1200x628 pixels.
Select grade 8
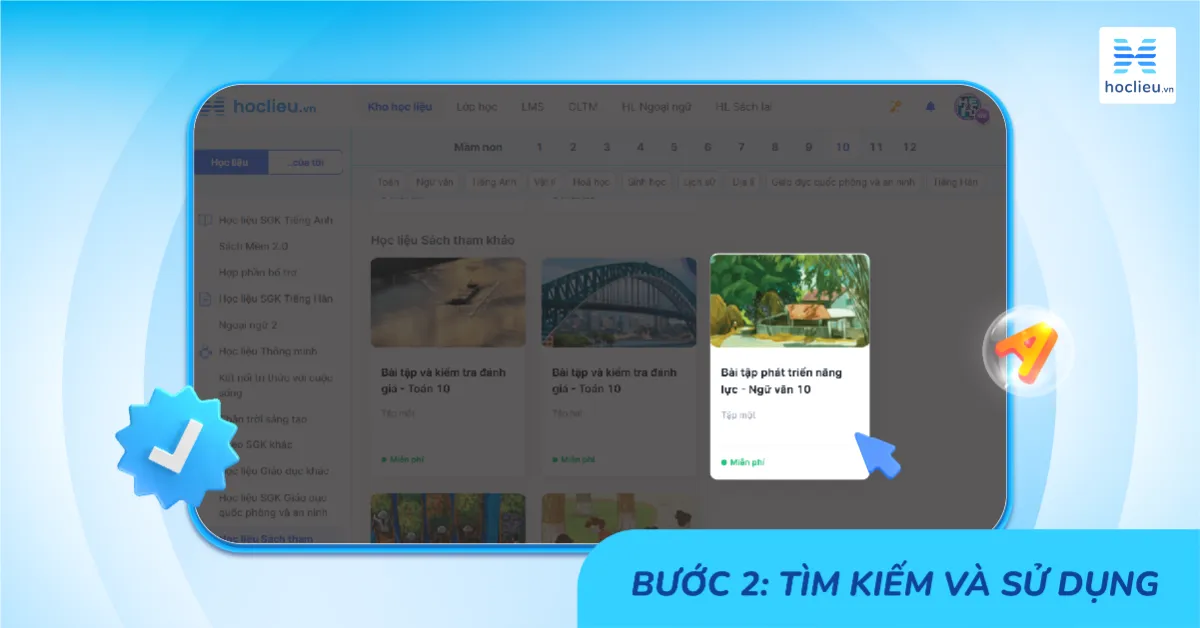point(775,147)
